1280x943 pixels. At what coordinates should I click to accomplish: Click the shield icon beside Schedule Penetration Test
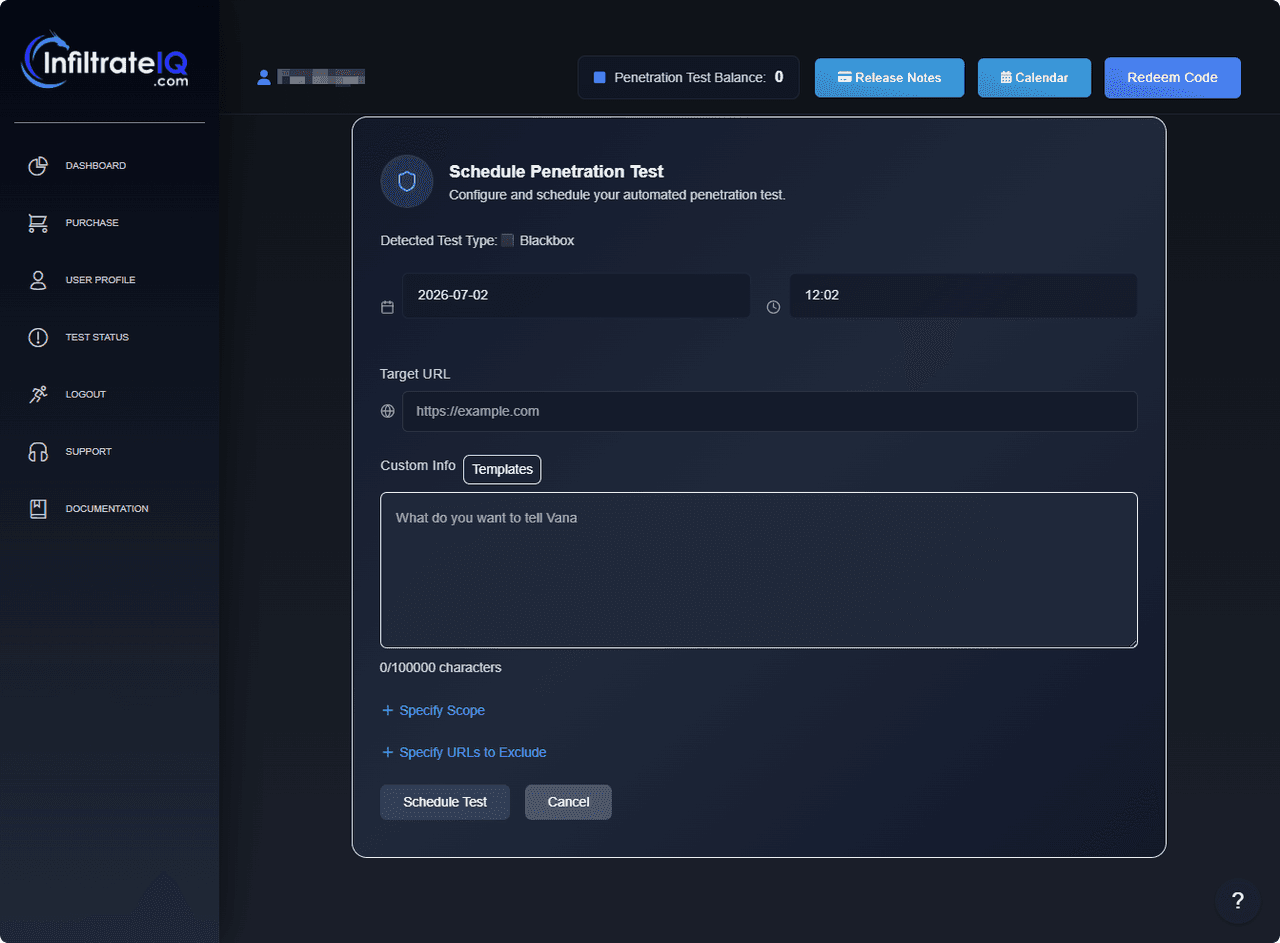click(407, 181)
